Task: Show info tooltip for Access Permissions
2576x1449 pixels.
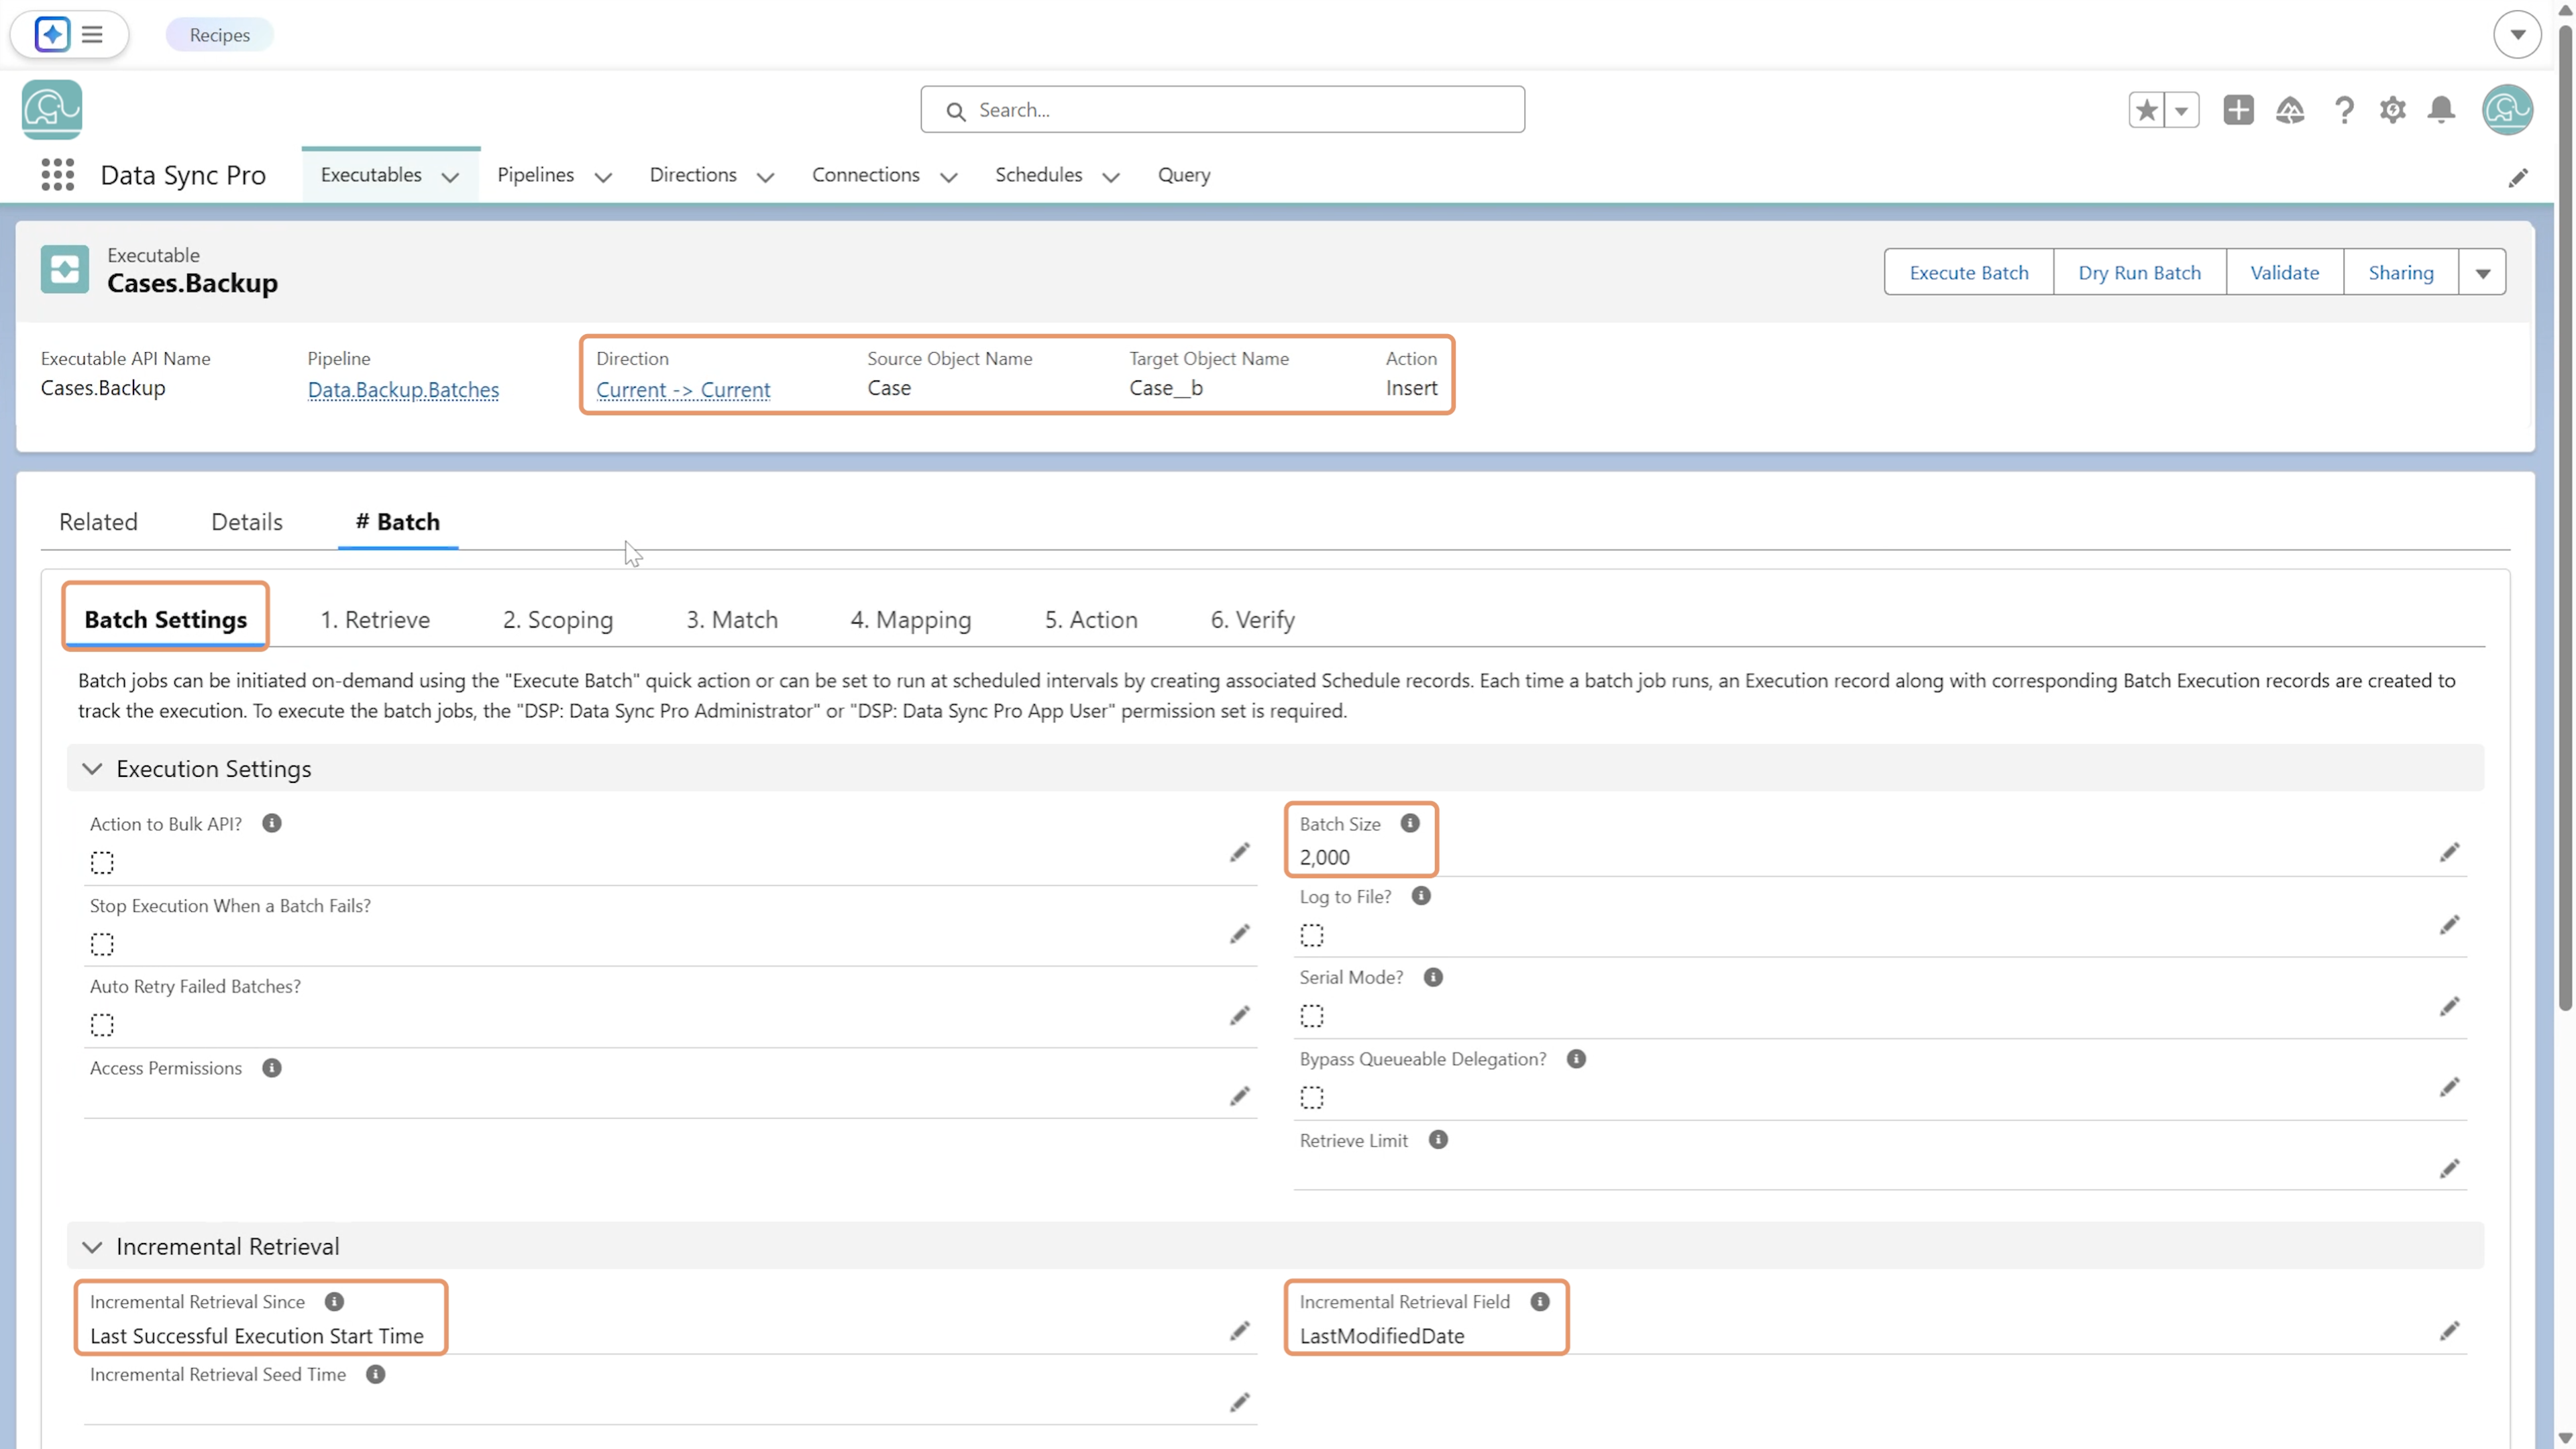Action: [272, 1068]
